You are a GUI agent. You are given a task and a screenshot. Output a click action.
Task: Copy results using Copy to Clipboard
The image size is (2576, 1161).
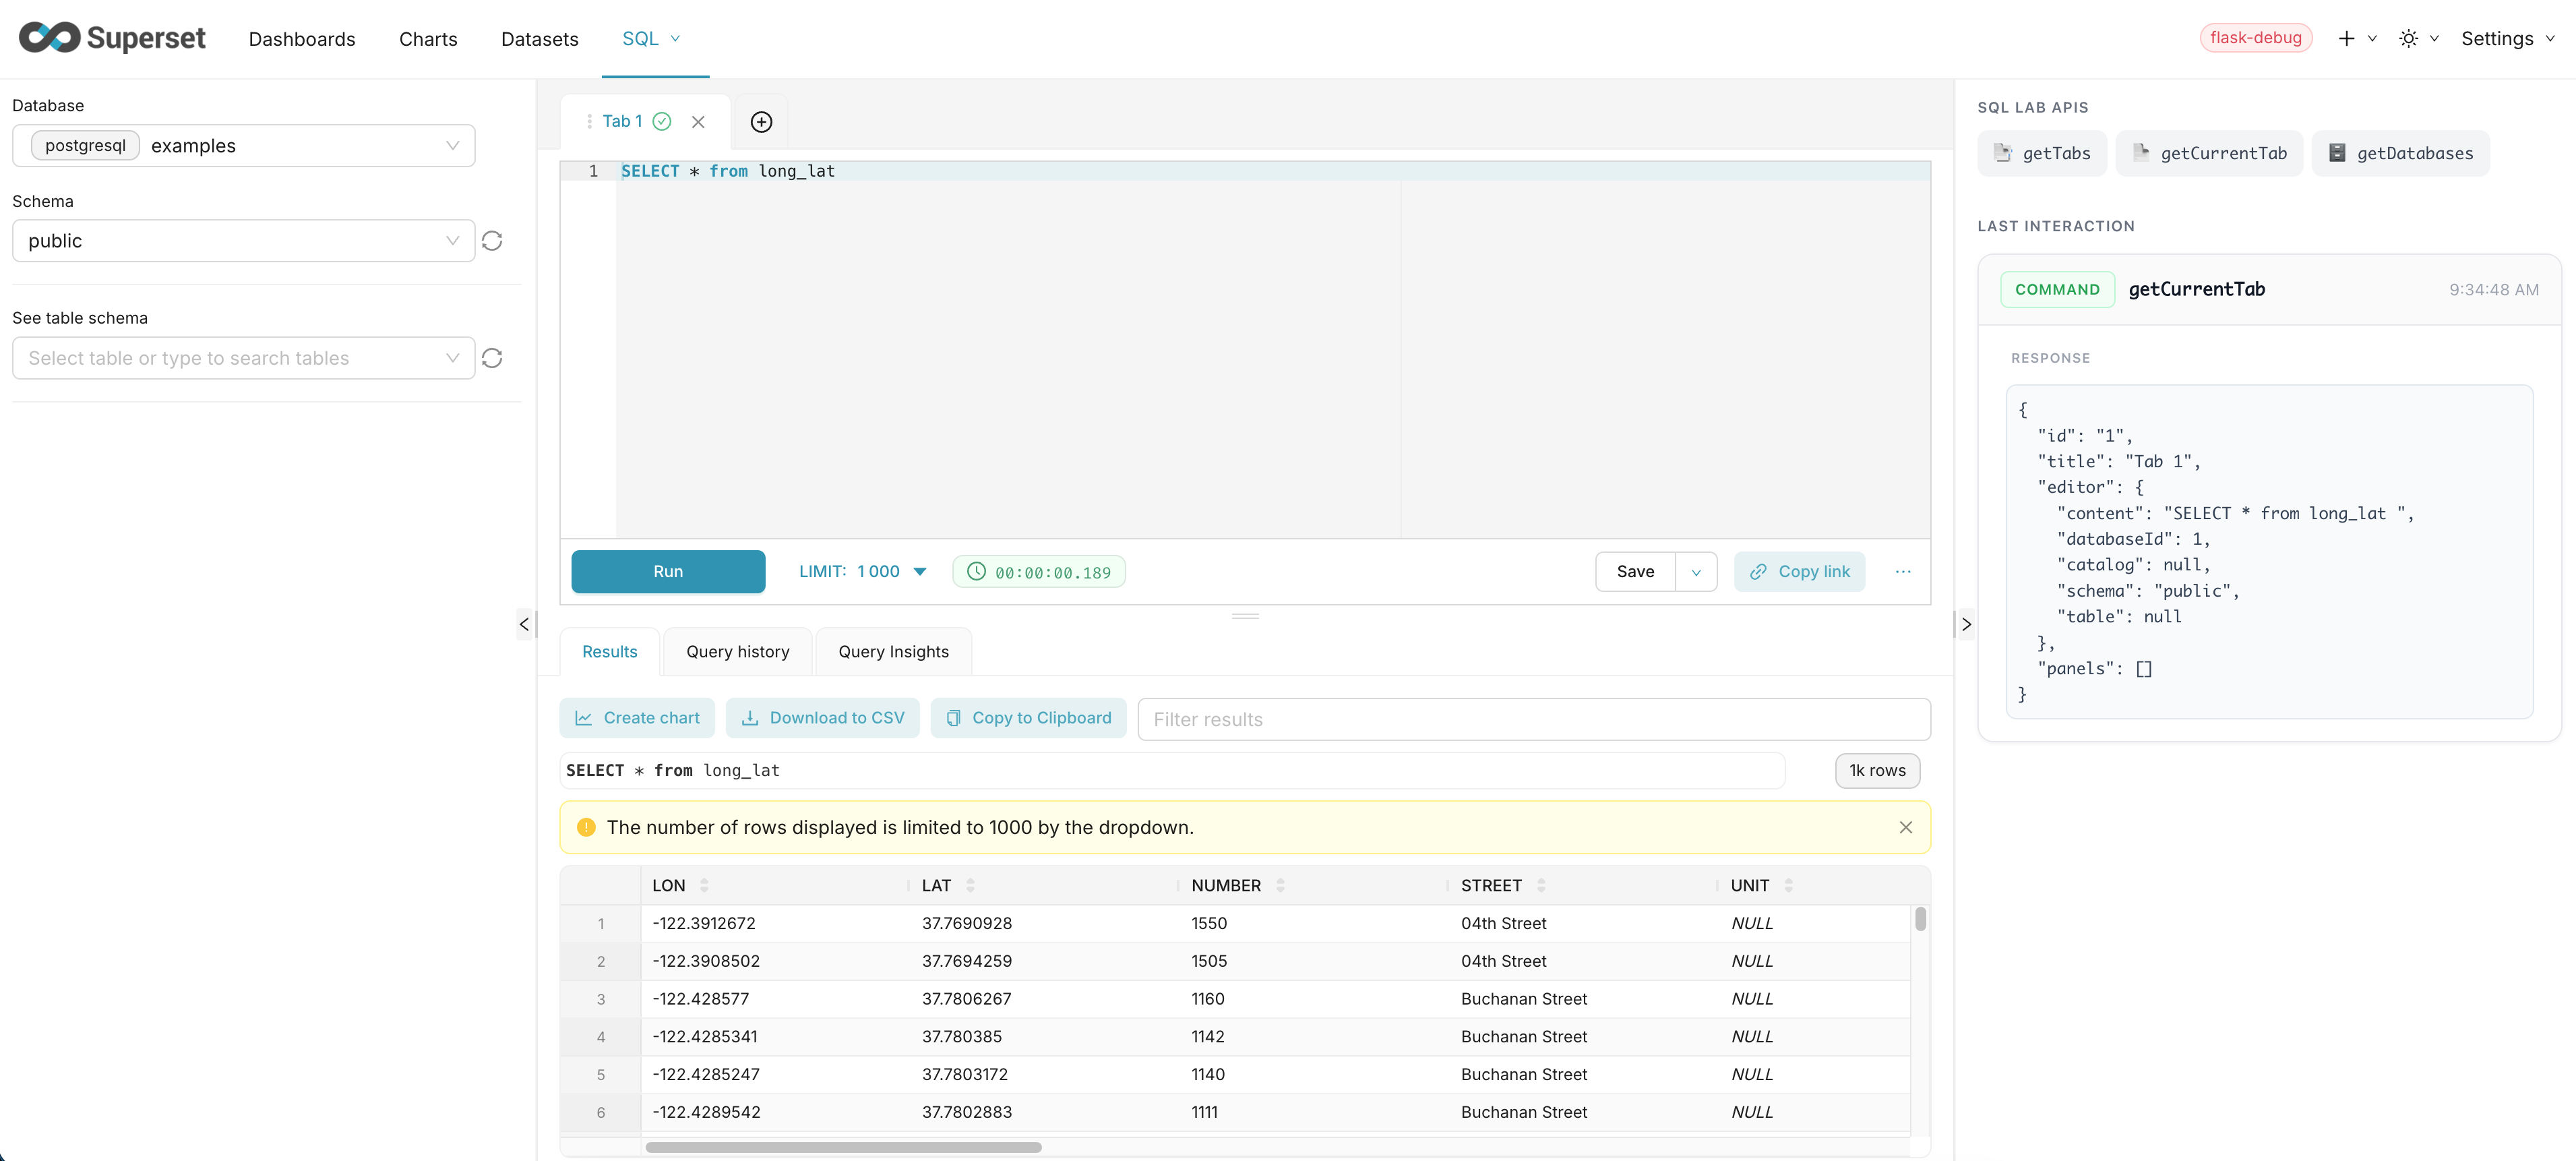pos(1028,717)
